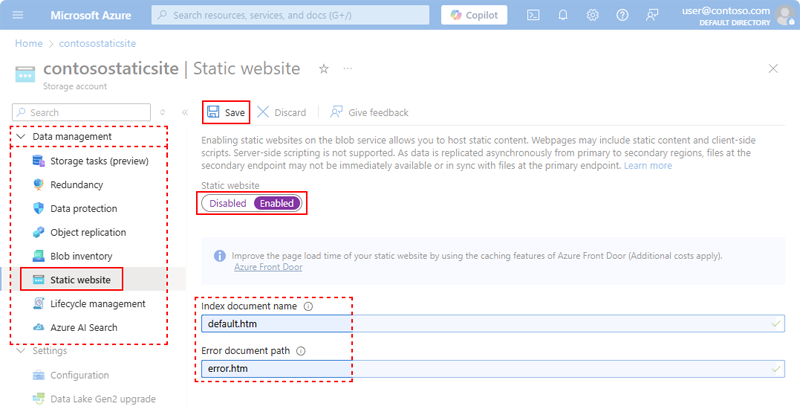Open Data Lake Gen2 upgrade item
Viewport: 800px width, 412px height.
pyautogui.click(x=103, y=399)
